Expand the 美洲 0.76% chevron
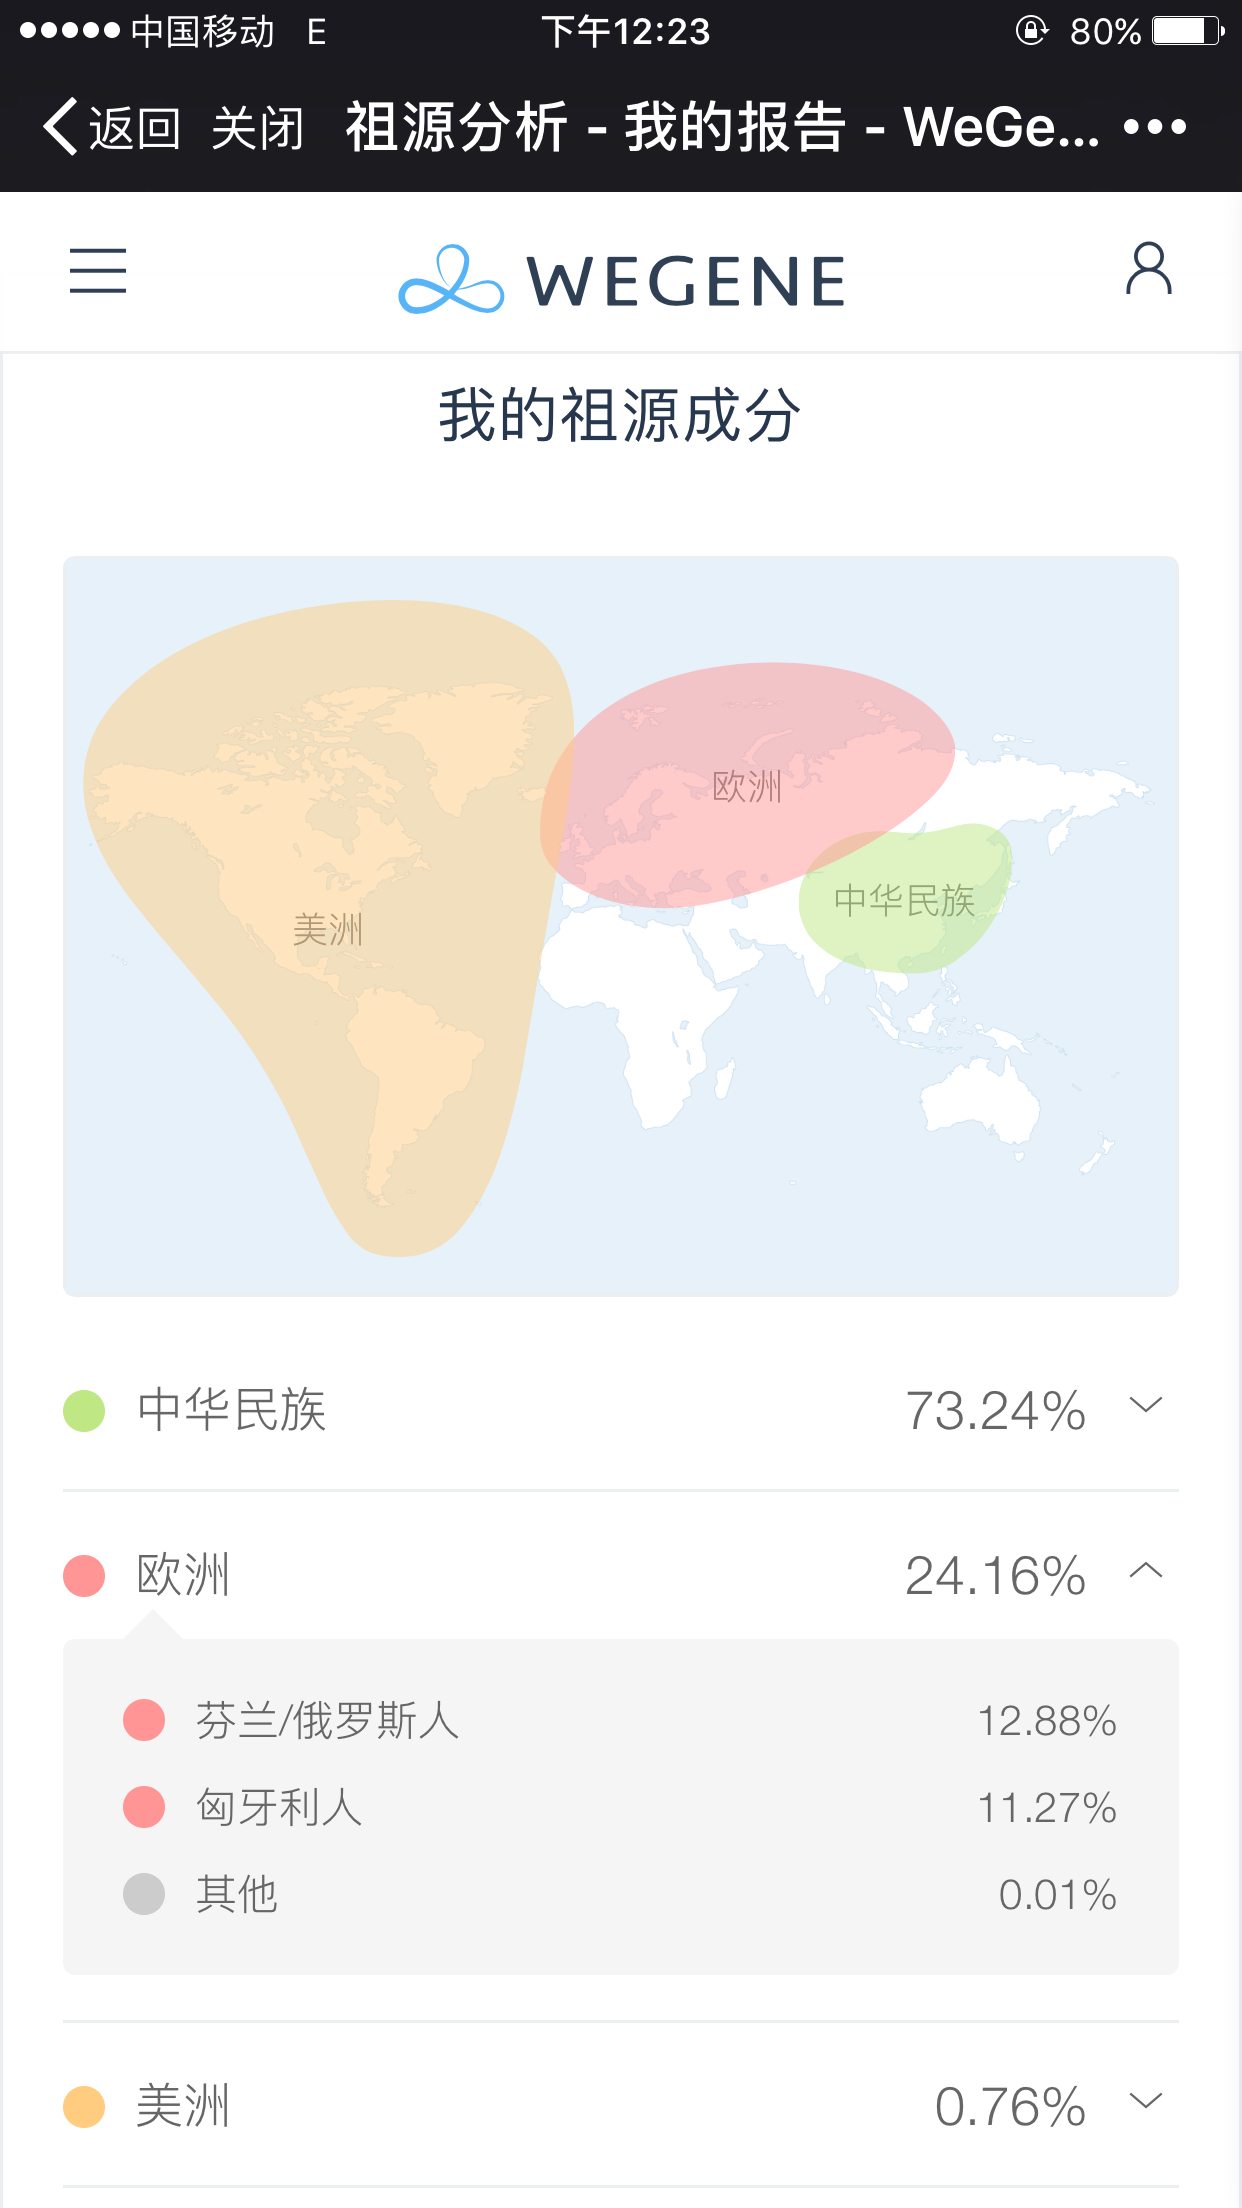 (1146, 2100)
